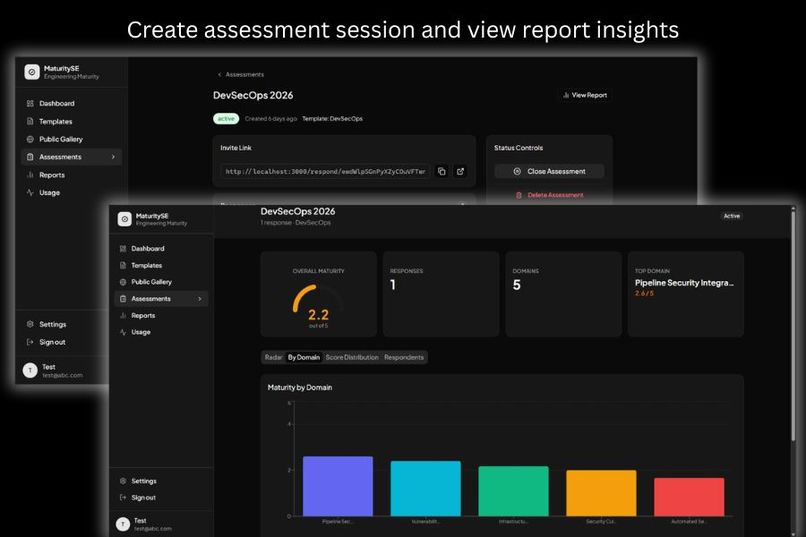806x537 pixels.
Task: Click the purple Pipeline Sec bar
Action: point(338,486)
